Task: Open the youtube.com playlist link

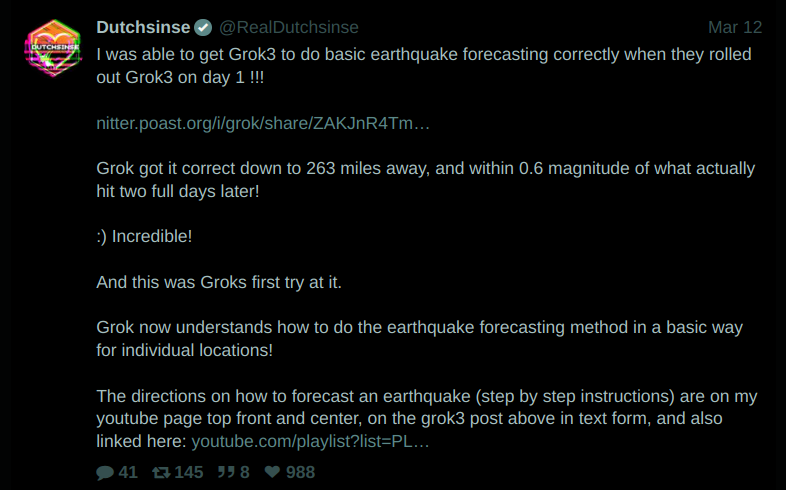Action: point(310,441)
